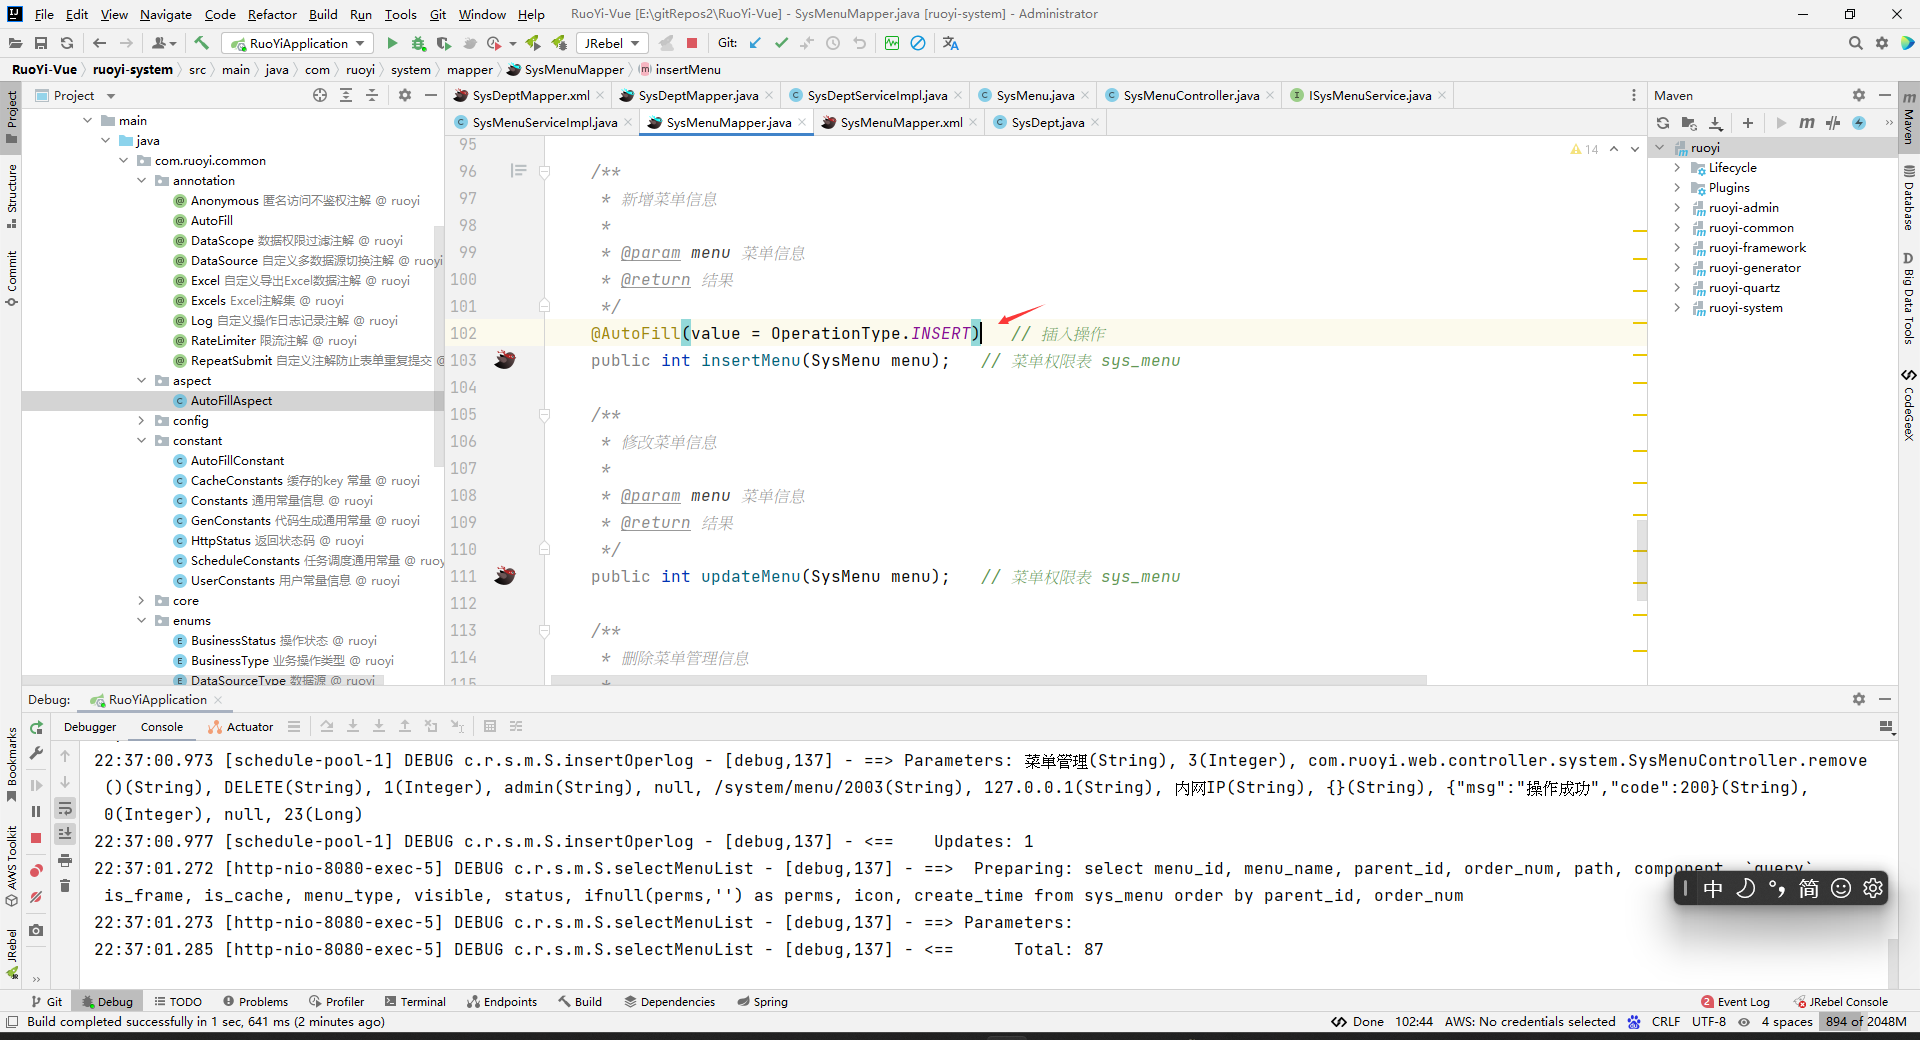
Task: Open Project panel gear options
Action: tap(405, 95)
